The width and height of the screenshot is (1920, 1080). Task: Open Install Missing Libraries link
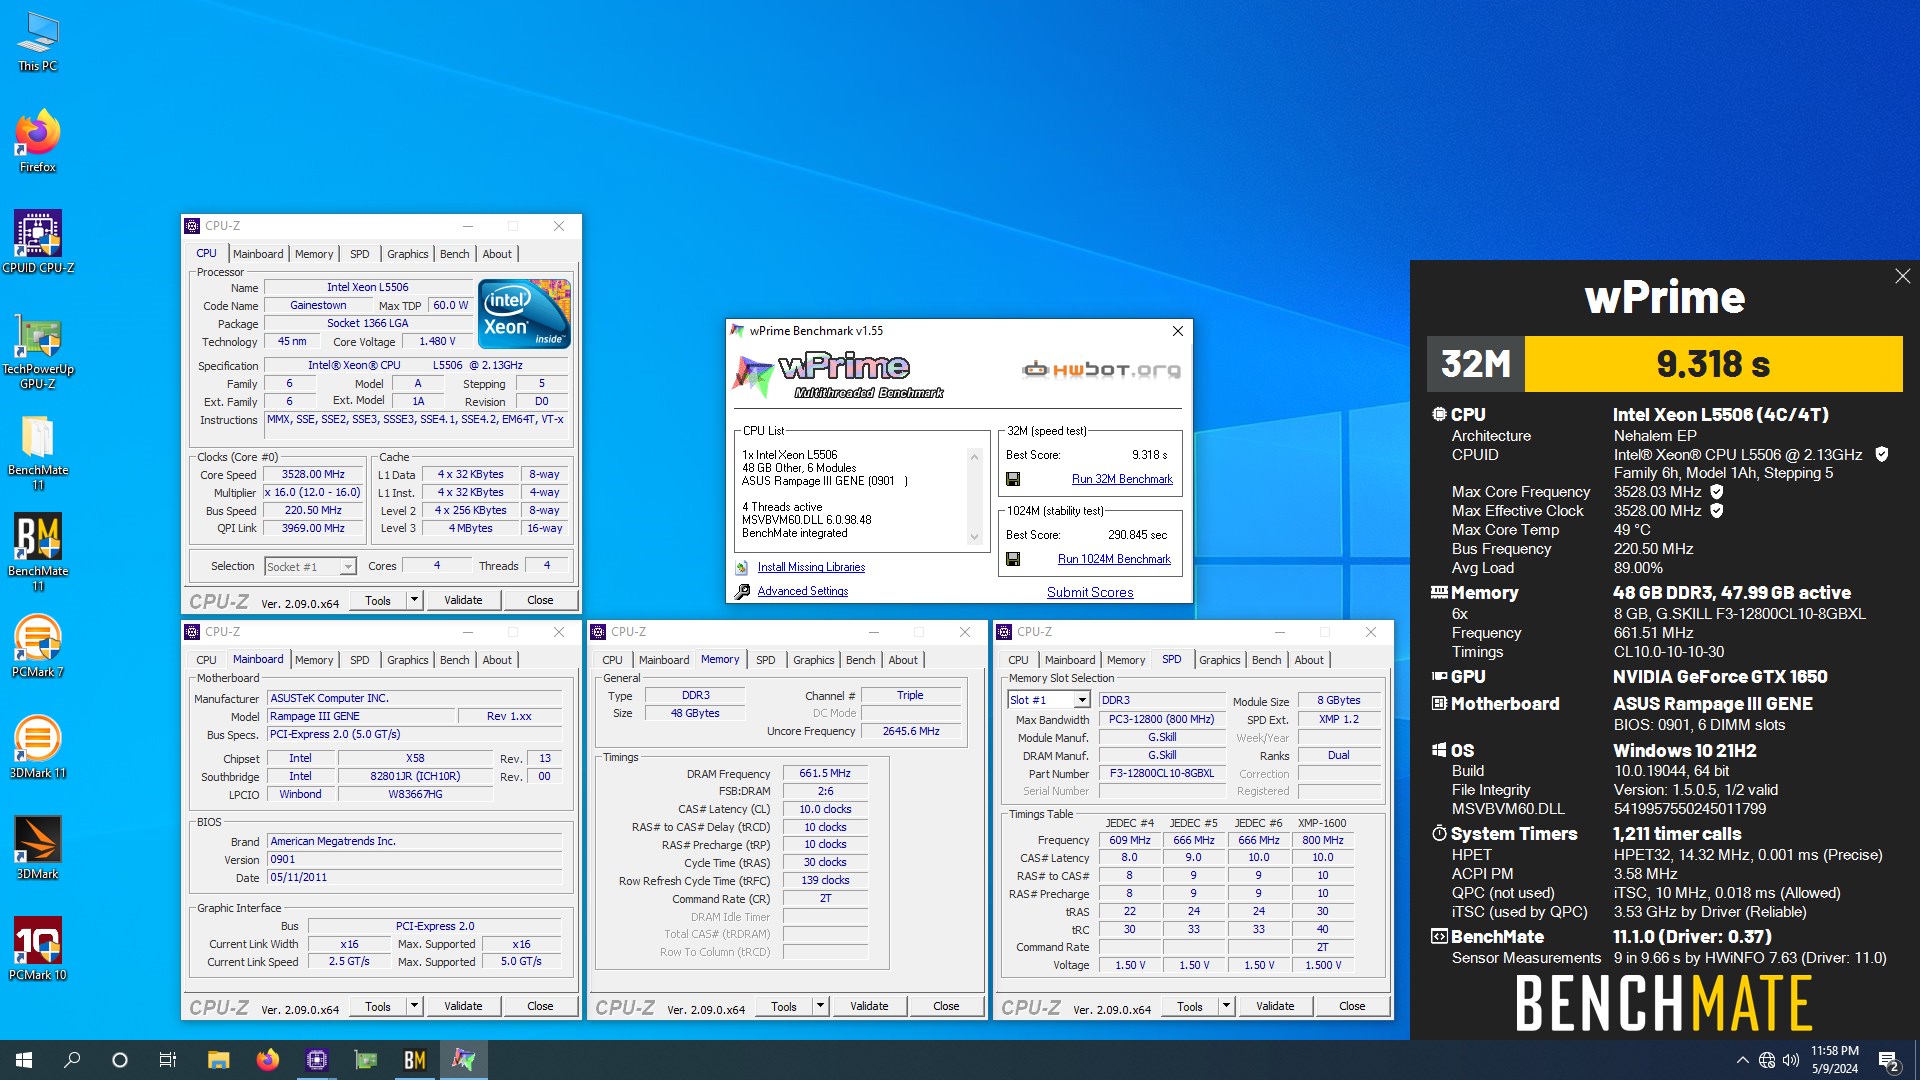click(x=811, y=567)
